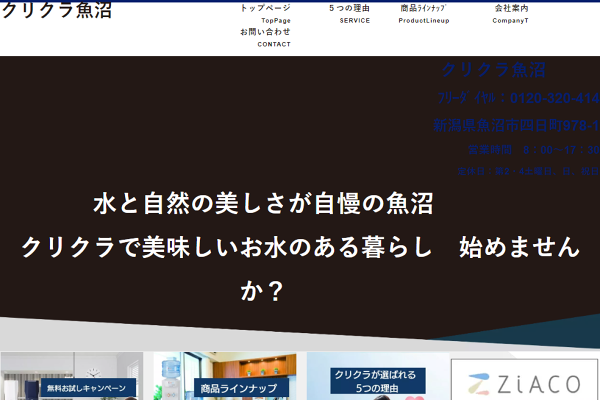The image size is (600, 400).
Task: Open the トップページ menu item
Action: point(265,13)
